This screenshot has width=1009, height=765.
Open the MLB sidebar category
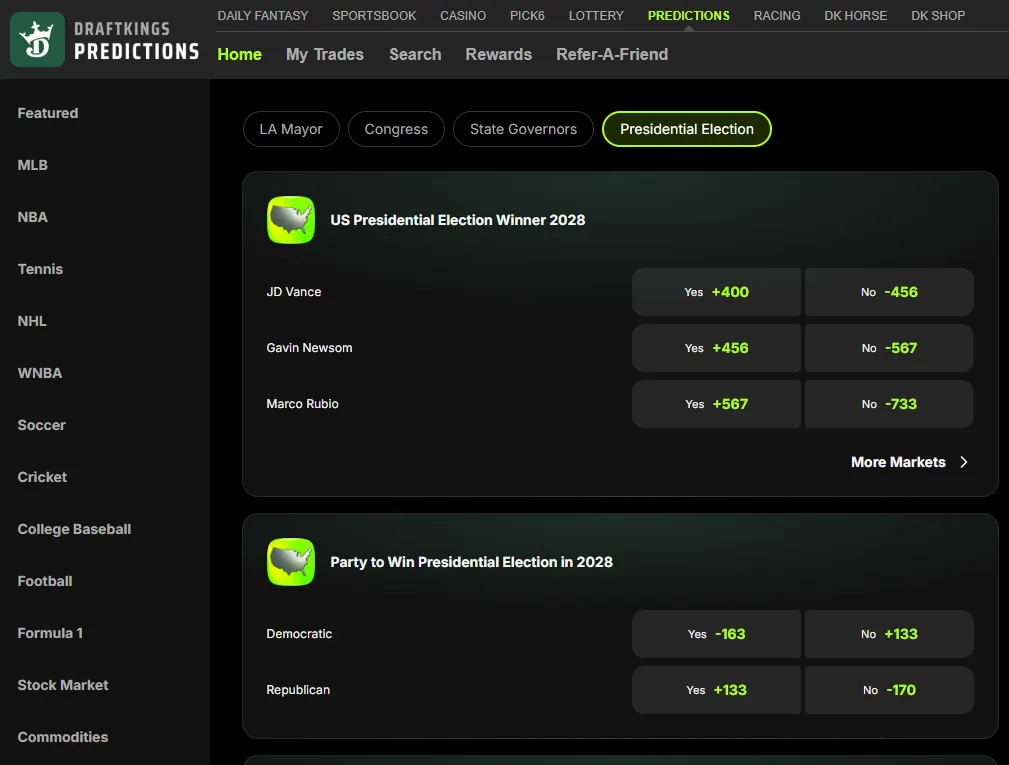[x=32, y=165]
